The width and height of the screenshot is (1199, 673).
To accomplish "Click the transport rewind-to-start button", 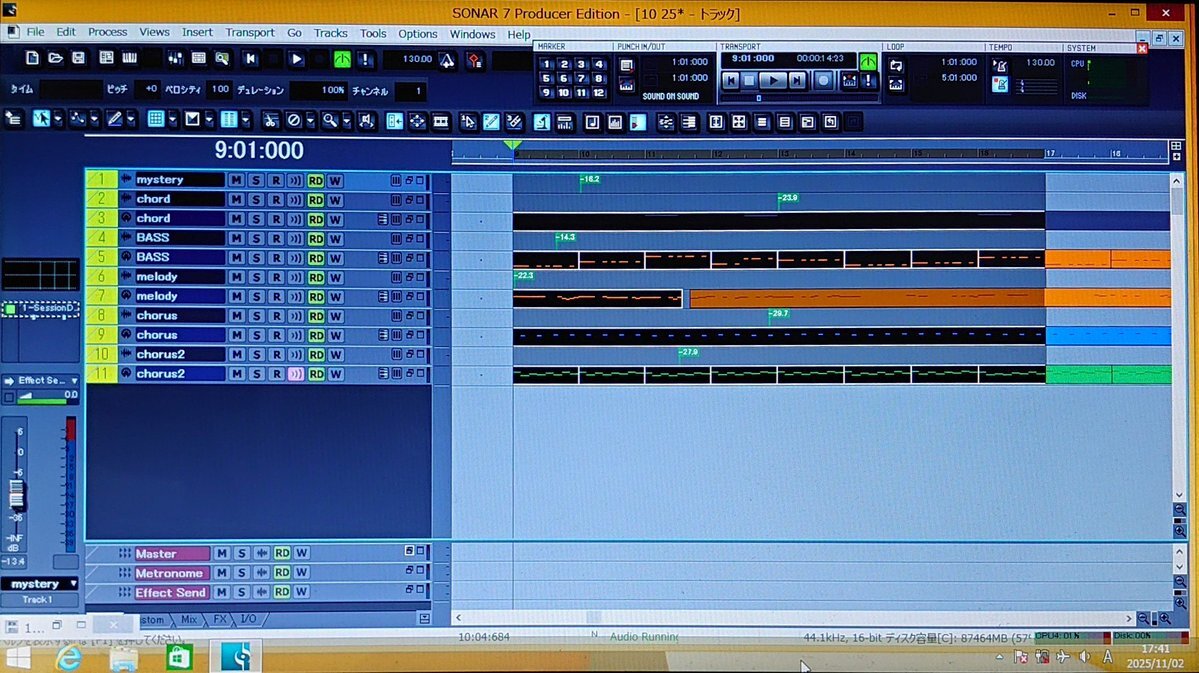I will [730, 80].
